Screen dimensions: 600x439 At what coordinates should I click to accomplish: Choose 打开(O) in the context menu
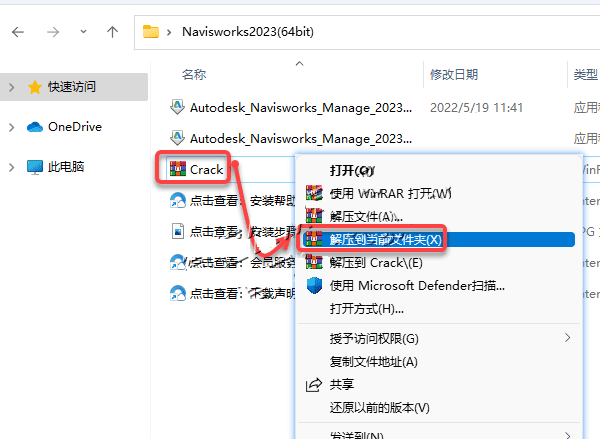click(x=351, y=170)
